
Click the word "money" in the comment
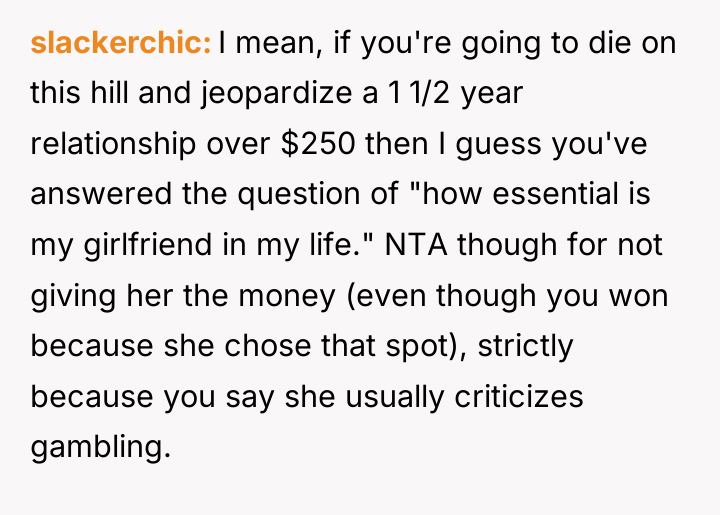coord(287,297)
